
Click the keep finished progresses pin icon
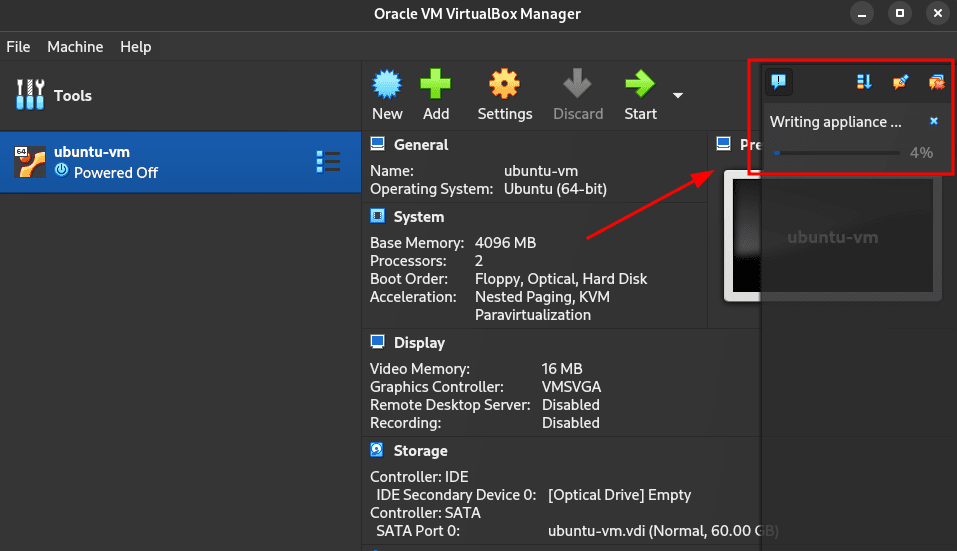(x=900, y=81)
